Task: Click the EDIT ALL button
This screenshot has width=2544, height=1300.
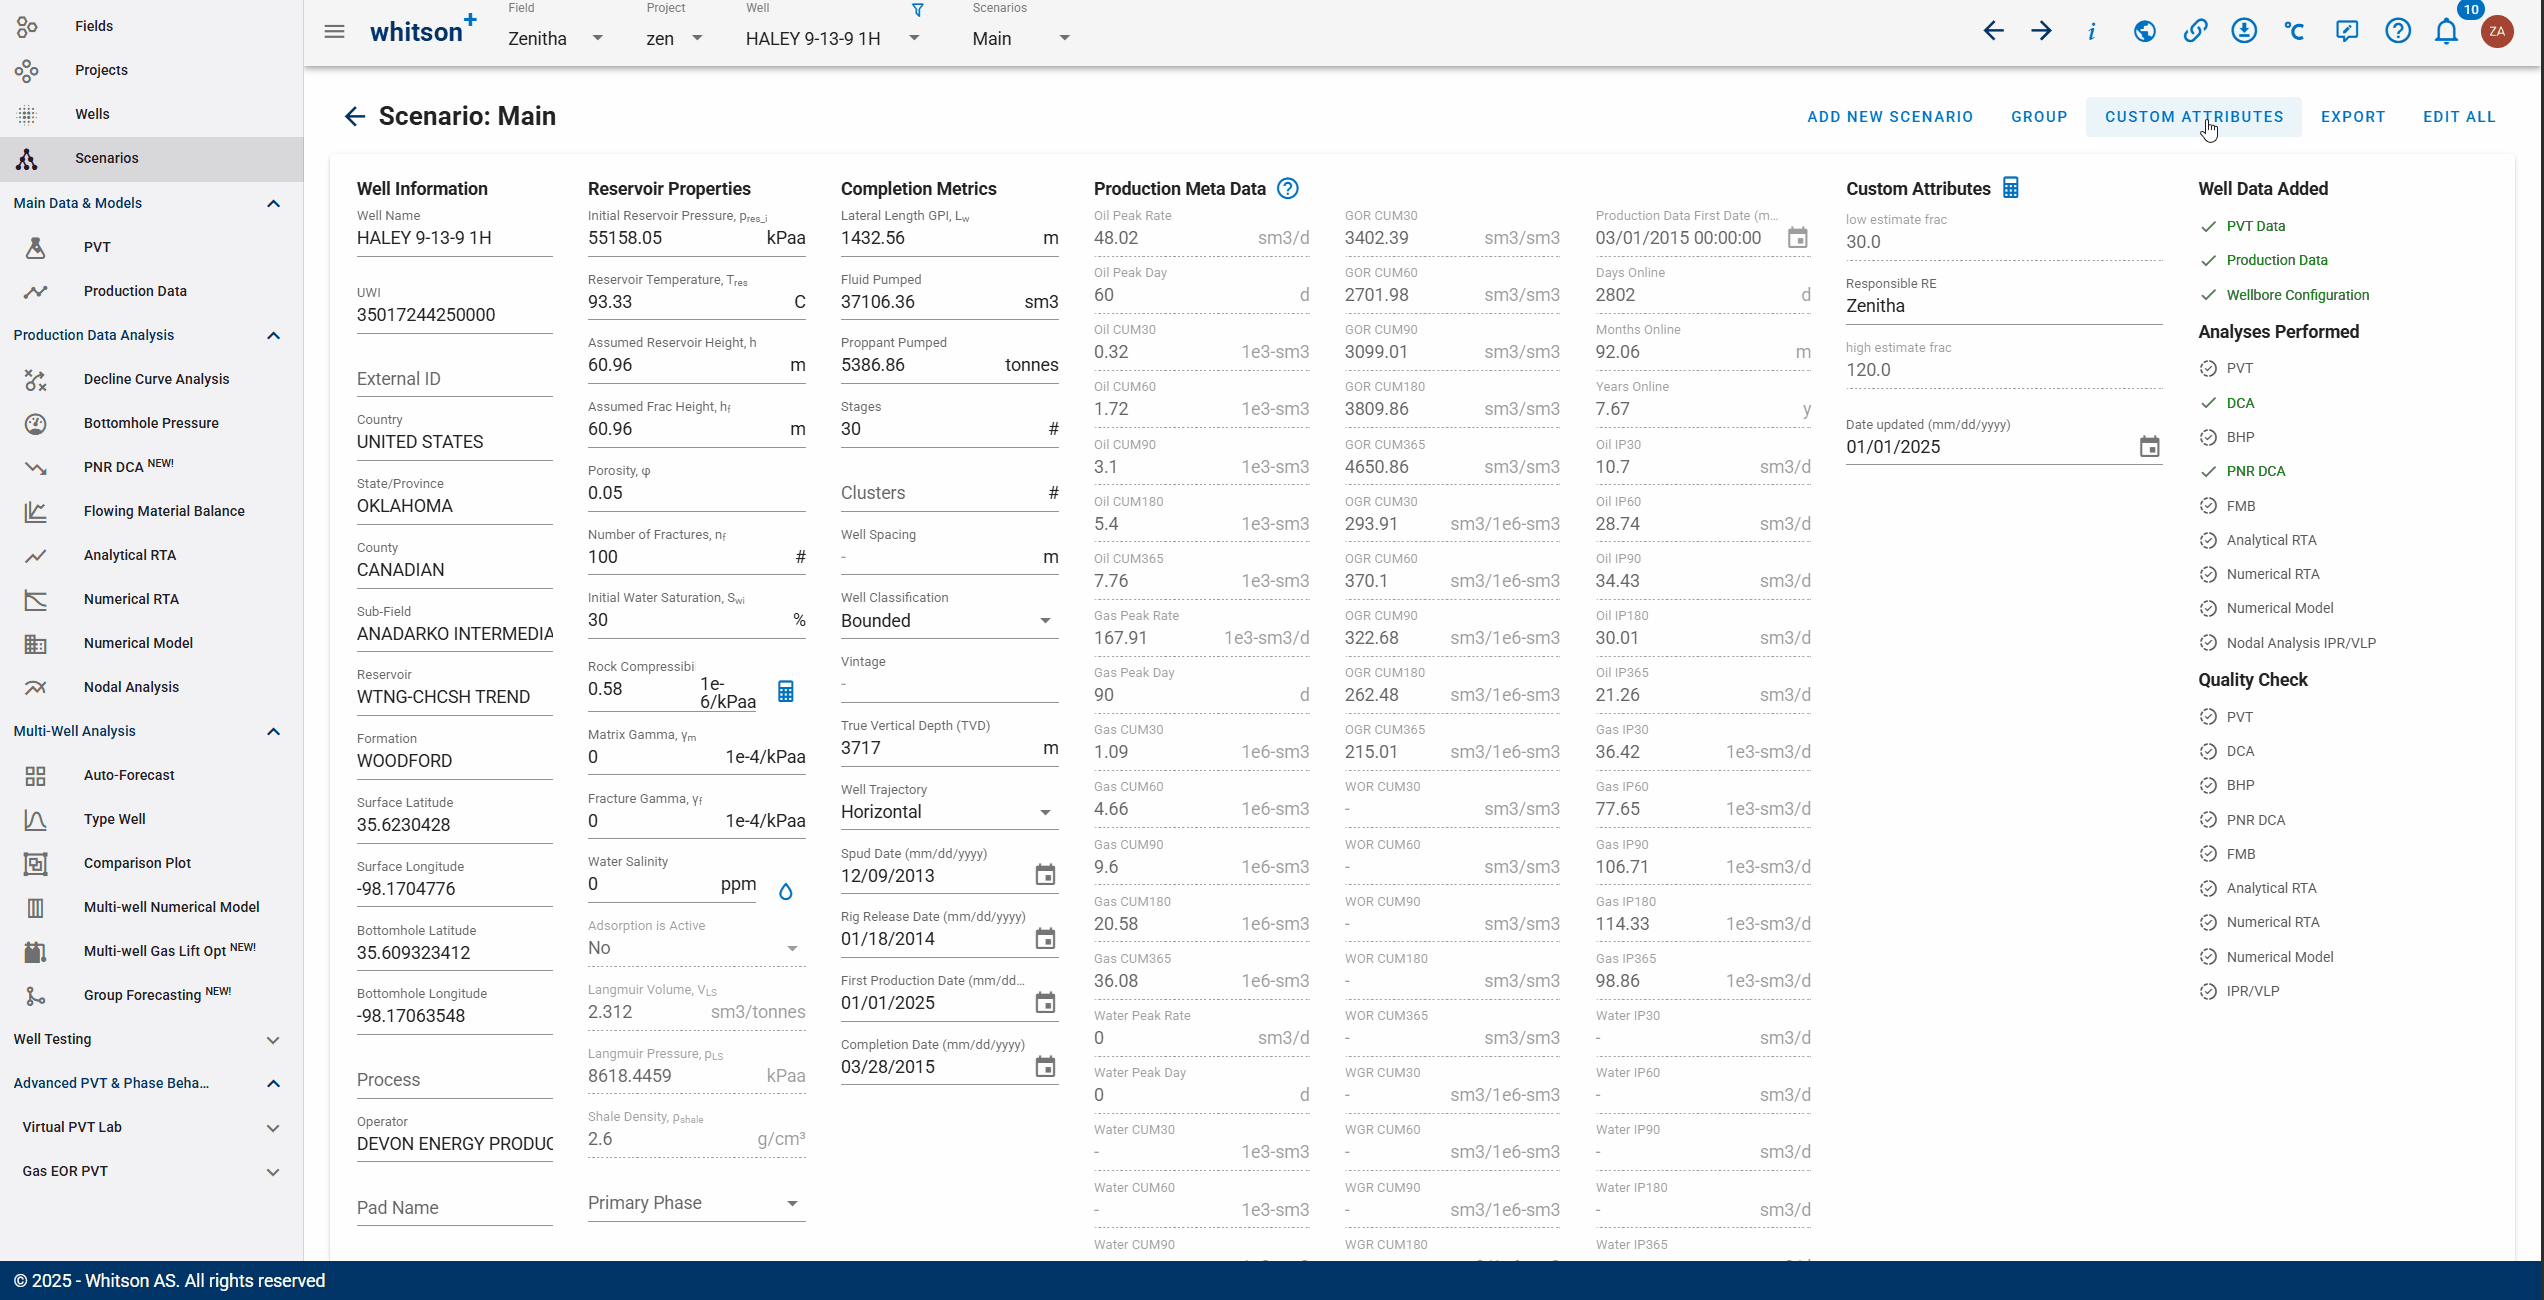Action: [x=2459, y=117]
